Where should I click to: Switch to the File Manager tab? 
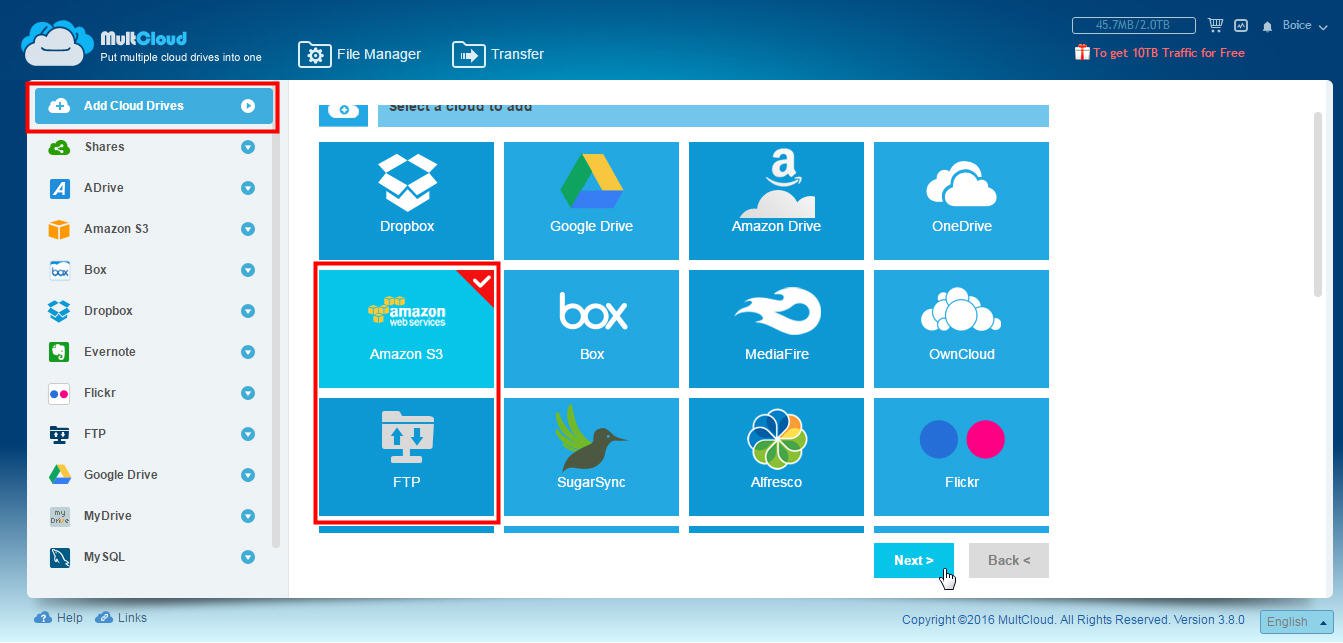(x=359, y=54)
